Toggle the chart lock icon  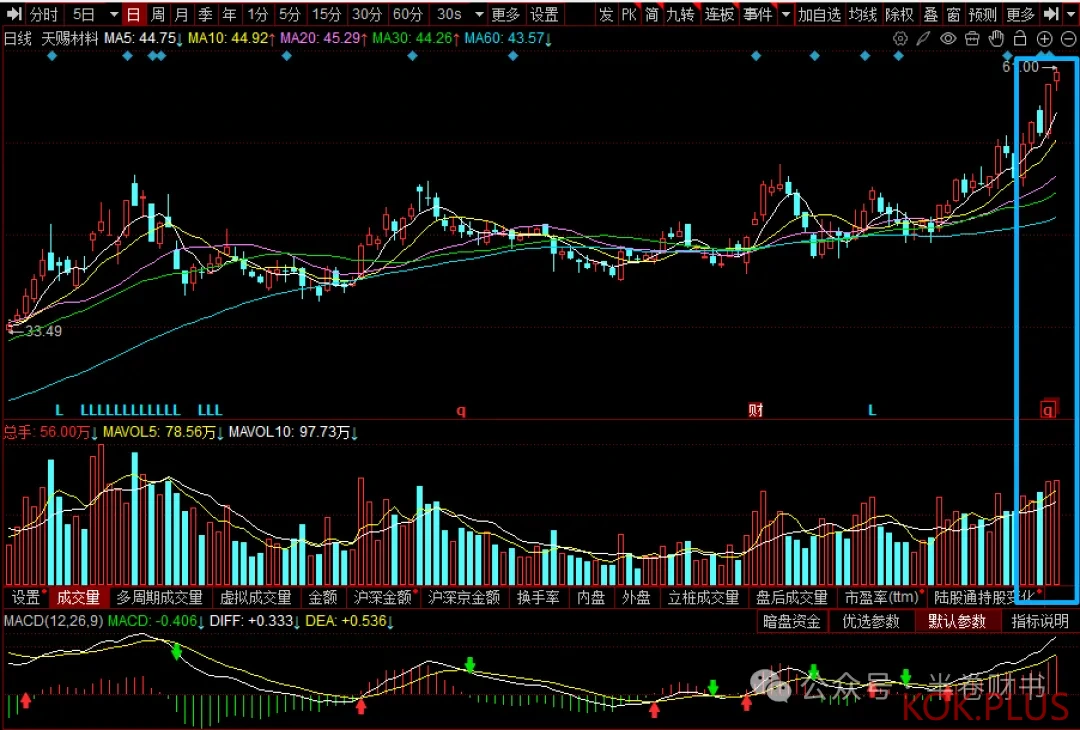coord(1020,39)
